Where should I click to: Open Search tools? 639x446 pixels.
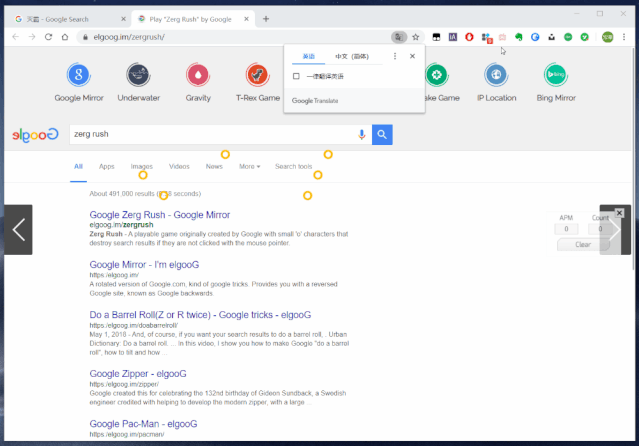click(293, 166)
